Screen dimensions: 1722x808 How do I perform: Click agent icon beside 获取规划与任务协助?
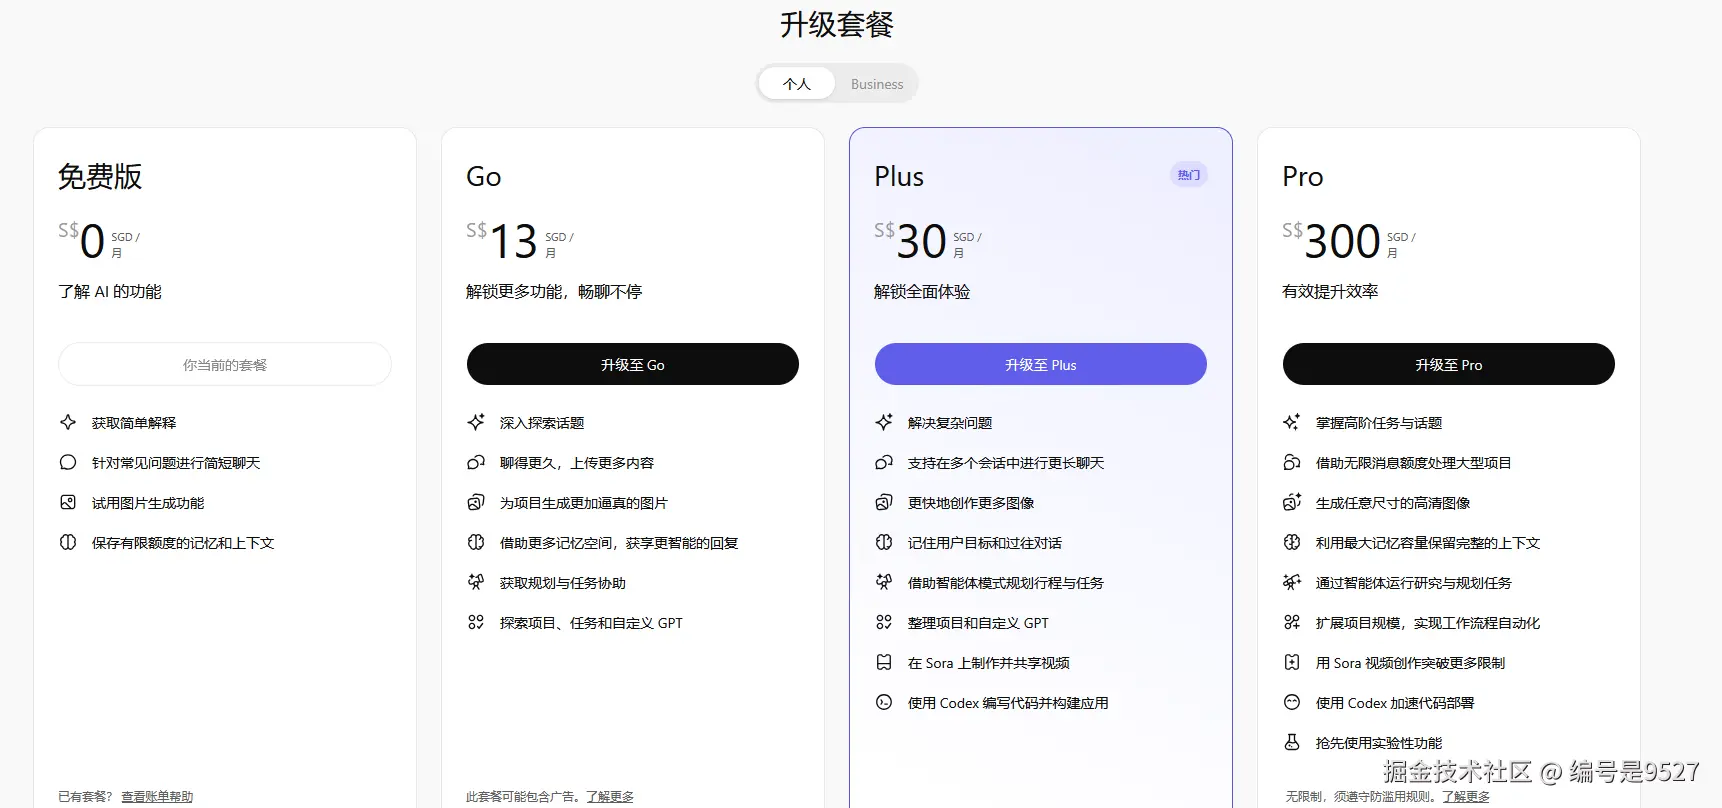point(476,582)
